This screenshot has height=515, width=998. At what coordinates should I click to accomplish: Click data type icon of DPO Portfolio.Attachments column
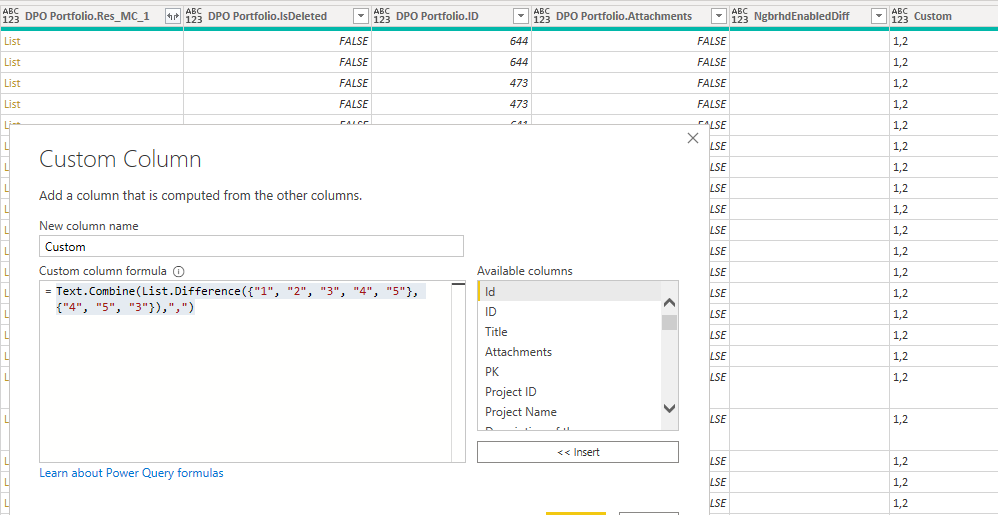[x=542, y=17]
